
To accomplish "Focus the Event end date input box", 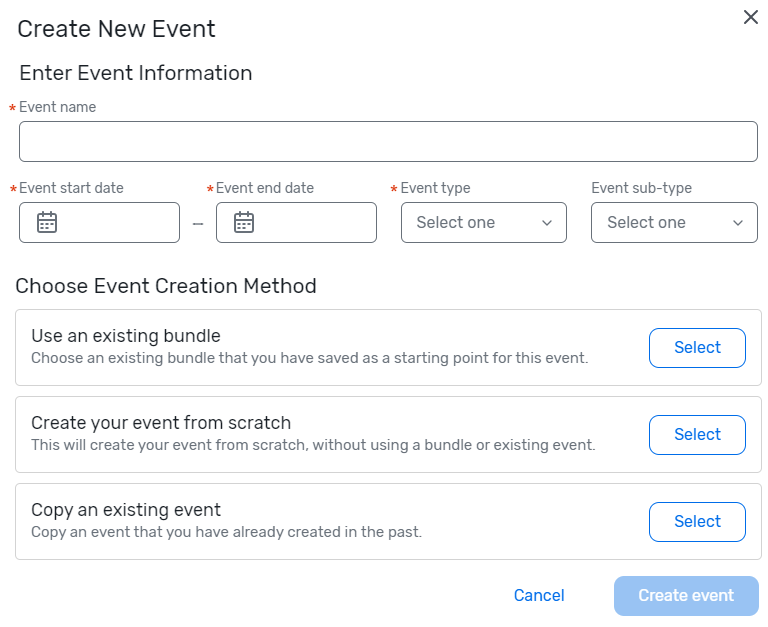I will [x=314, y=222].
